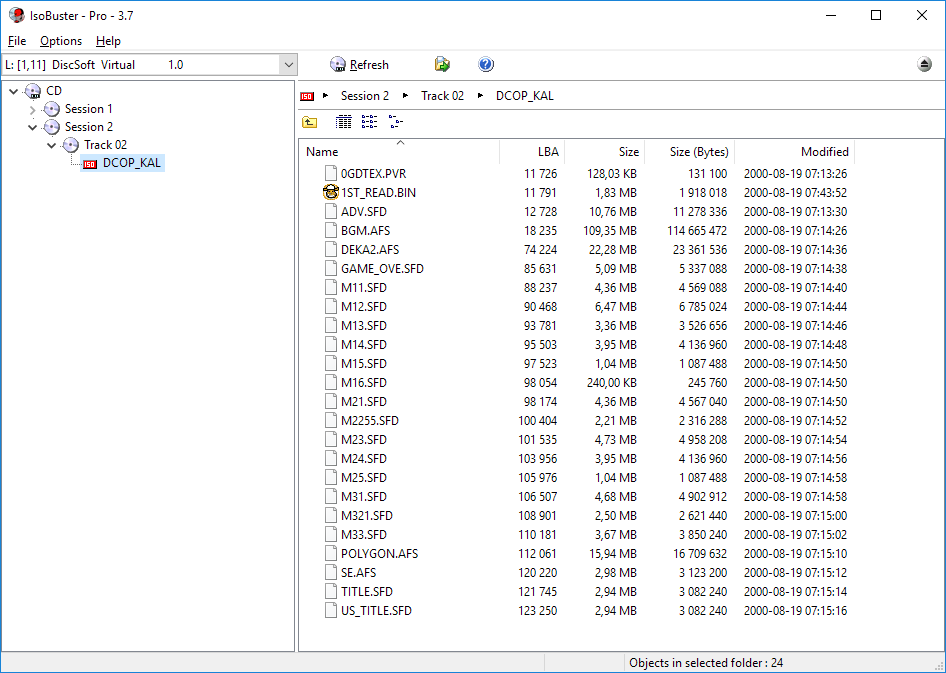The width and height of the screenshot is (946, 673).
Task: Click the 'Objects in selected folder : 24' status text
Action: (x=706, y=663)
